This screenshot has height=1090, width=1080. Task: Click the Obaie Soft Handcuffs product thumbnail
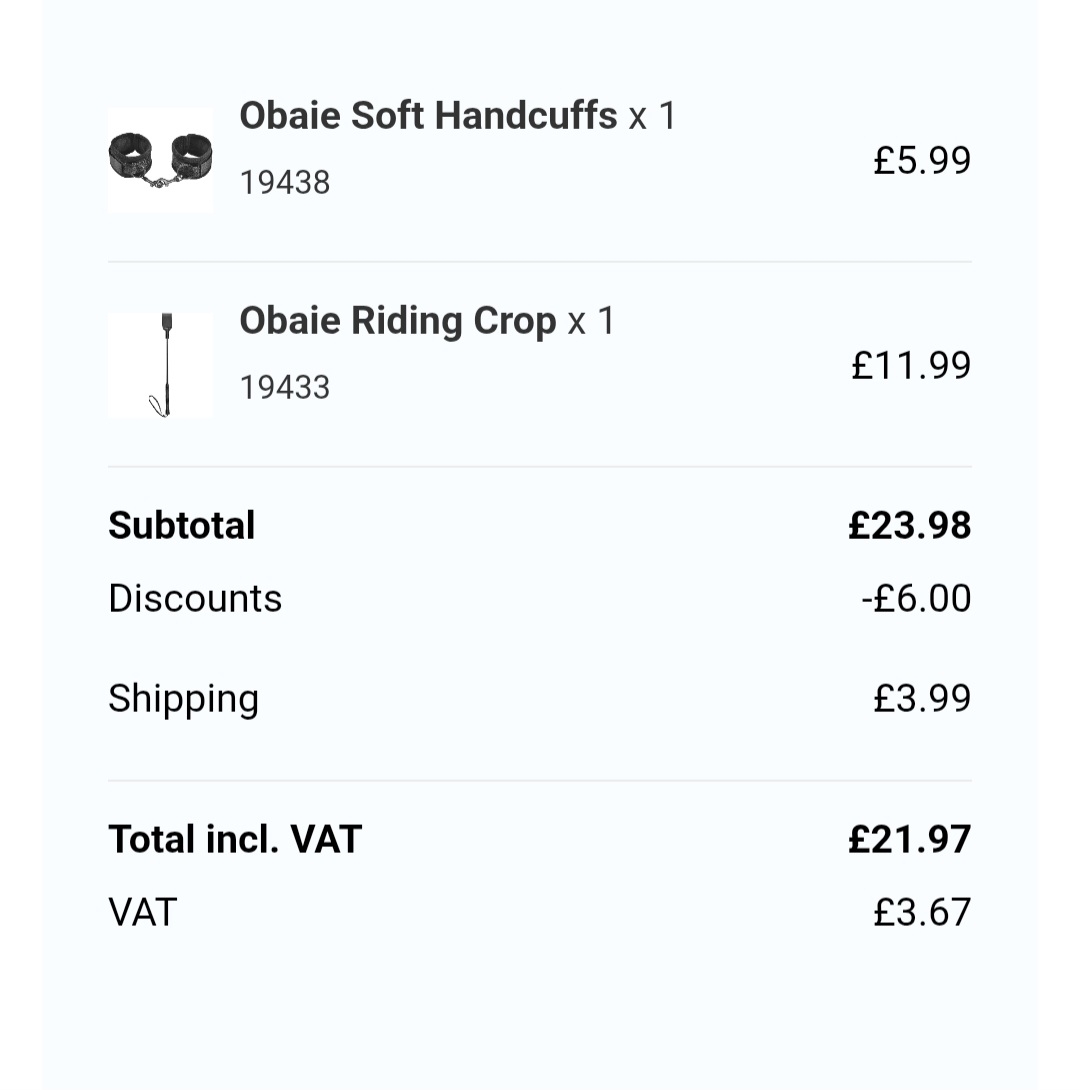click(x=160, y=160)
